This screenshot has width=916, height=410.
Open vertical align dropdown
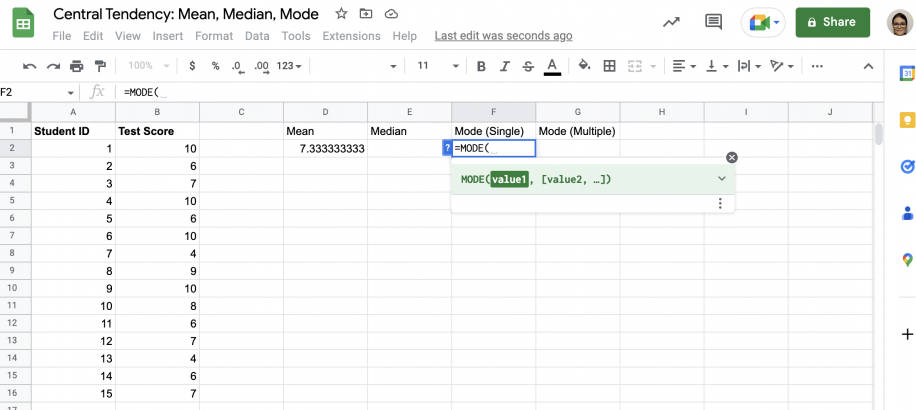pyautogui.click(x=717, y=66)
